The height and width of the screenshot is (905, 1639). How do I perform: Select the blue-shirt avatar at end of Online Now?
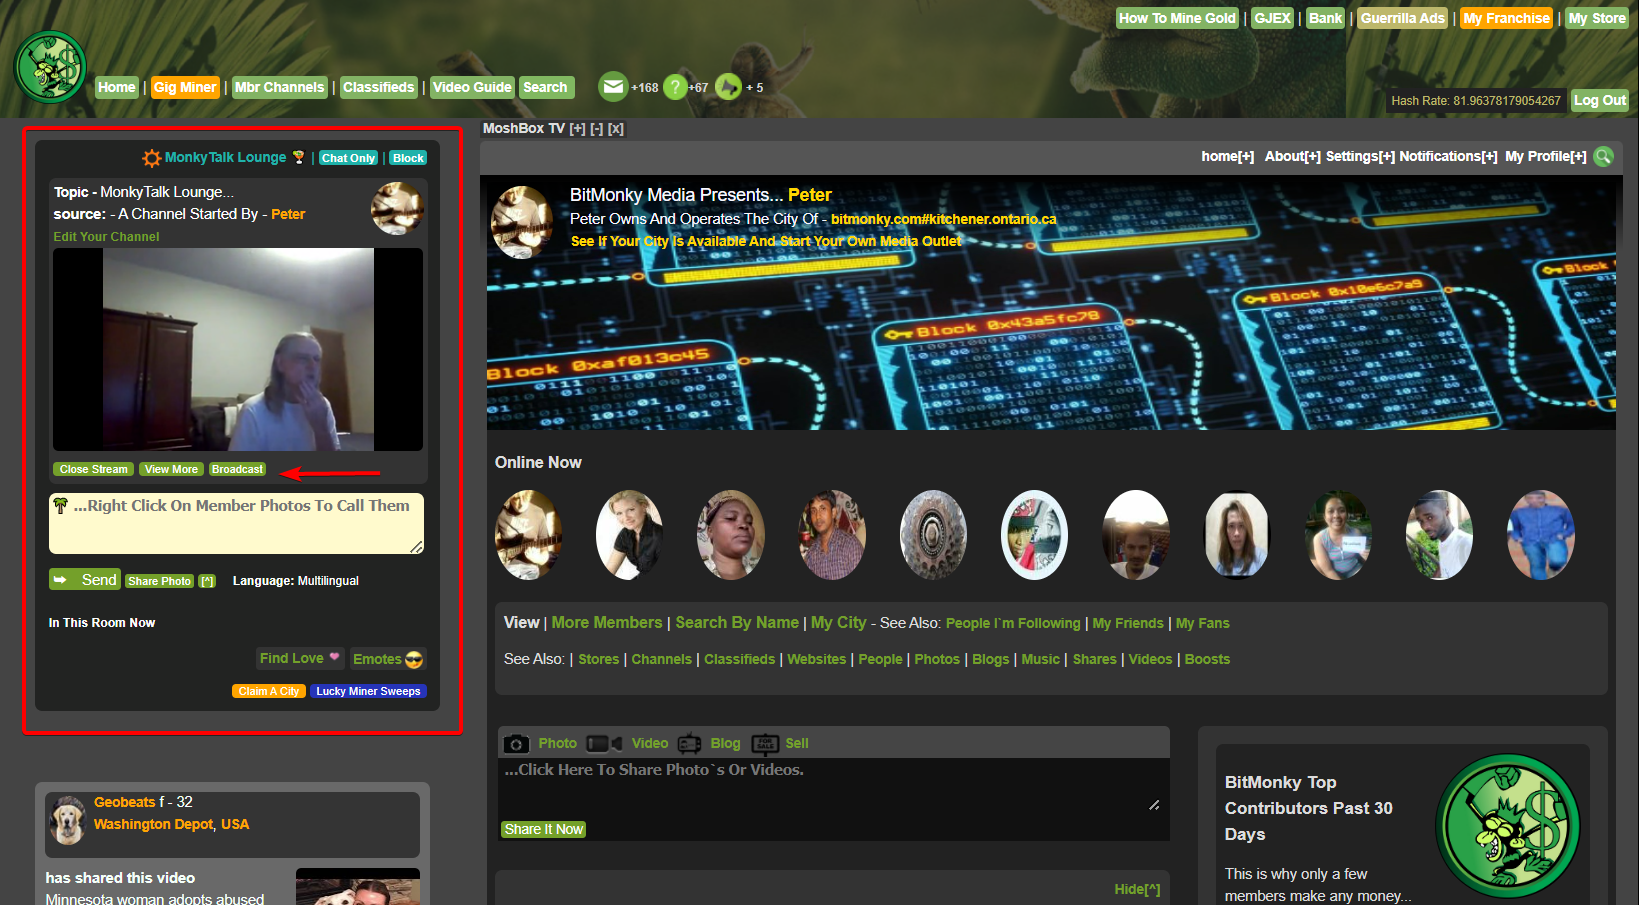1541,535
